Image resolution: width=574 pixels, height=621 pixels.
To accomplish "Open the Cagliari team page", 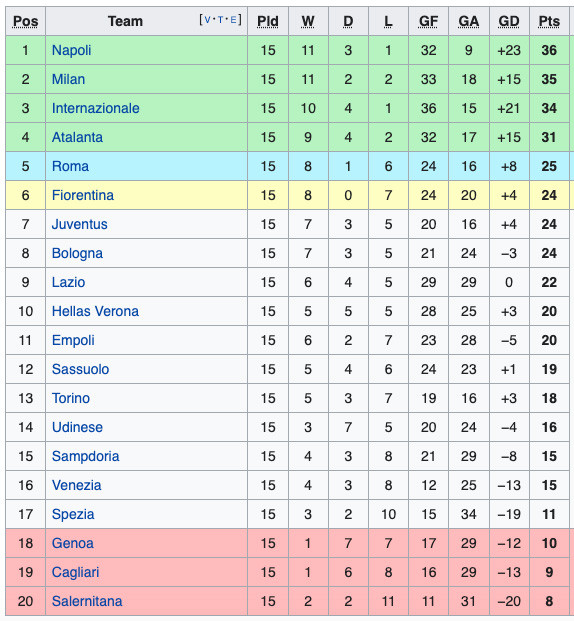I will [75, 572].
